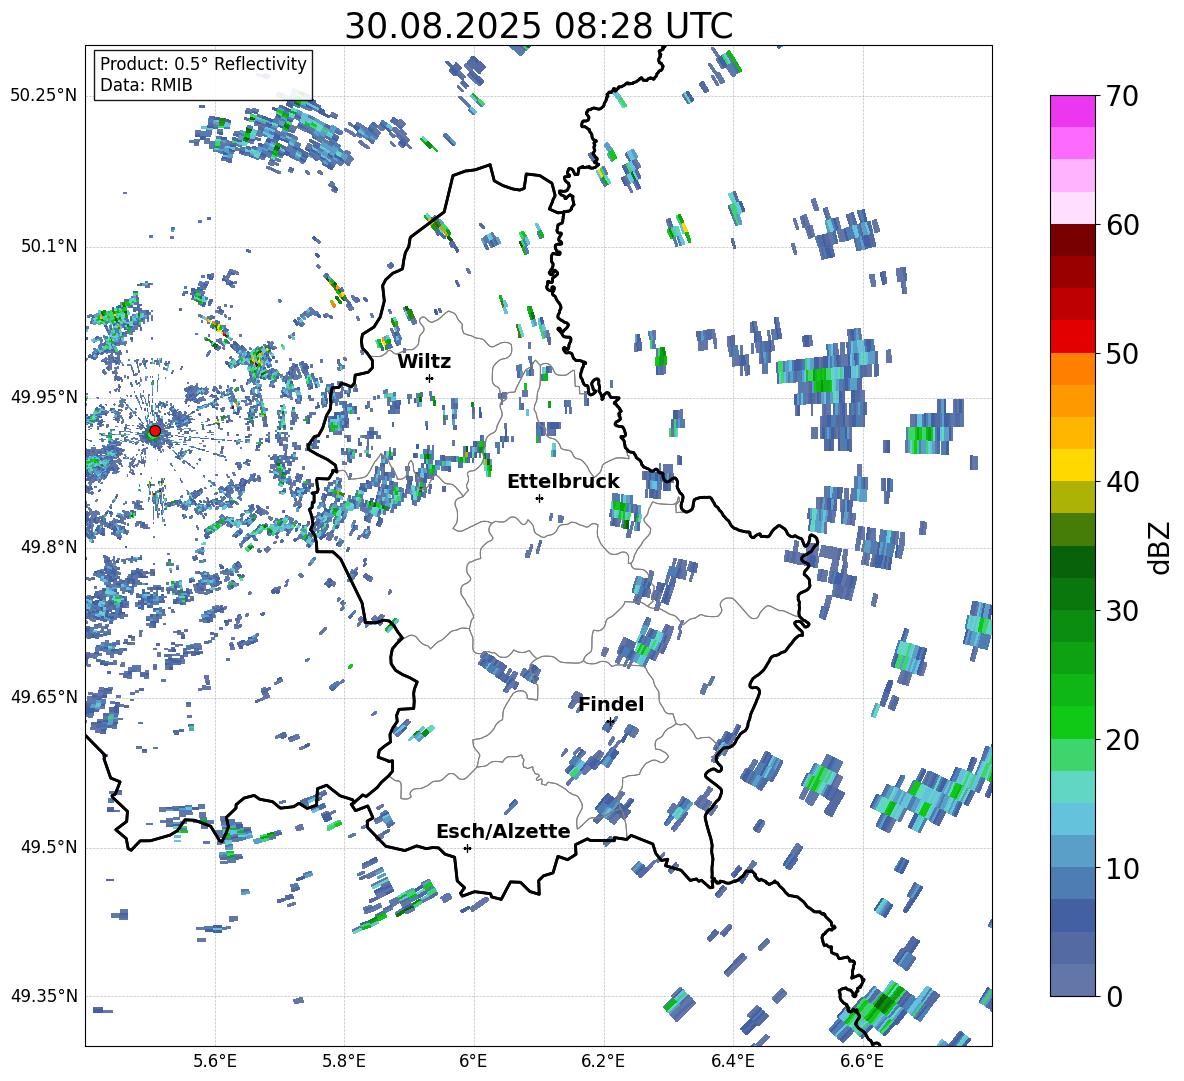Click the 5.8°E longitude label

point(344,1061)
